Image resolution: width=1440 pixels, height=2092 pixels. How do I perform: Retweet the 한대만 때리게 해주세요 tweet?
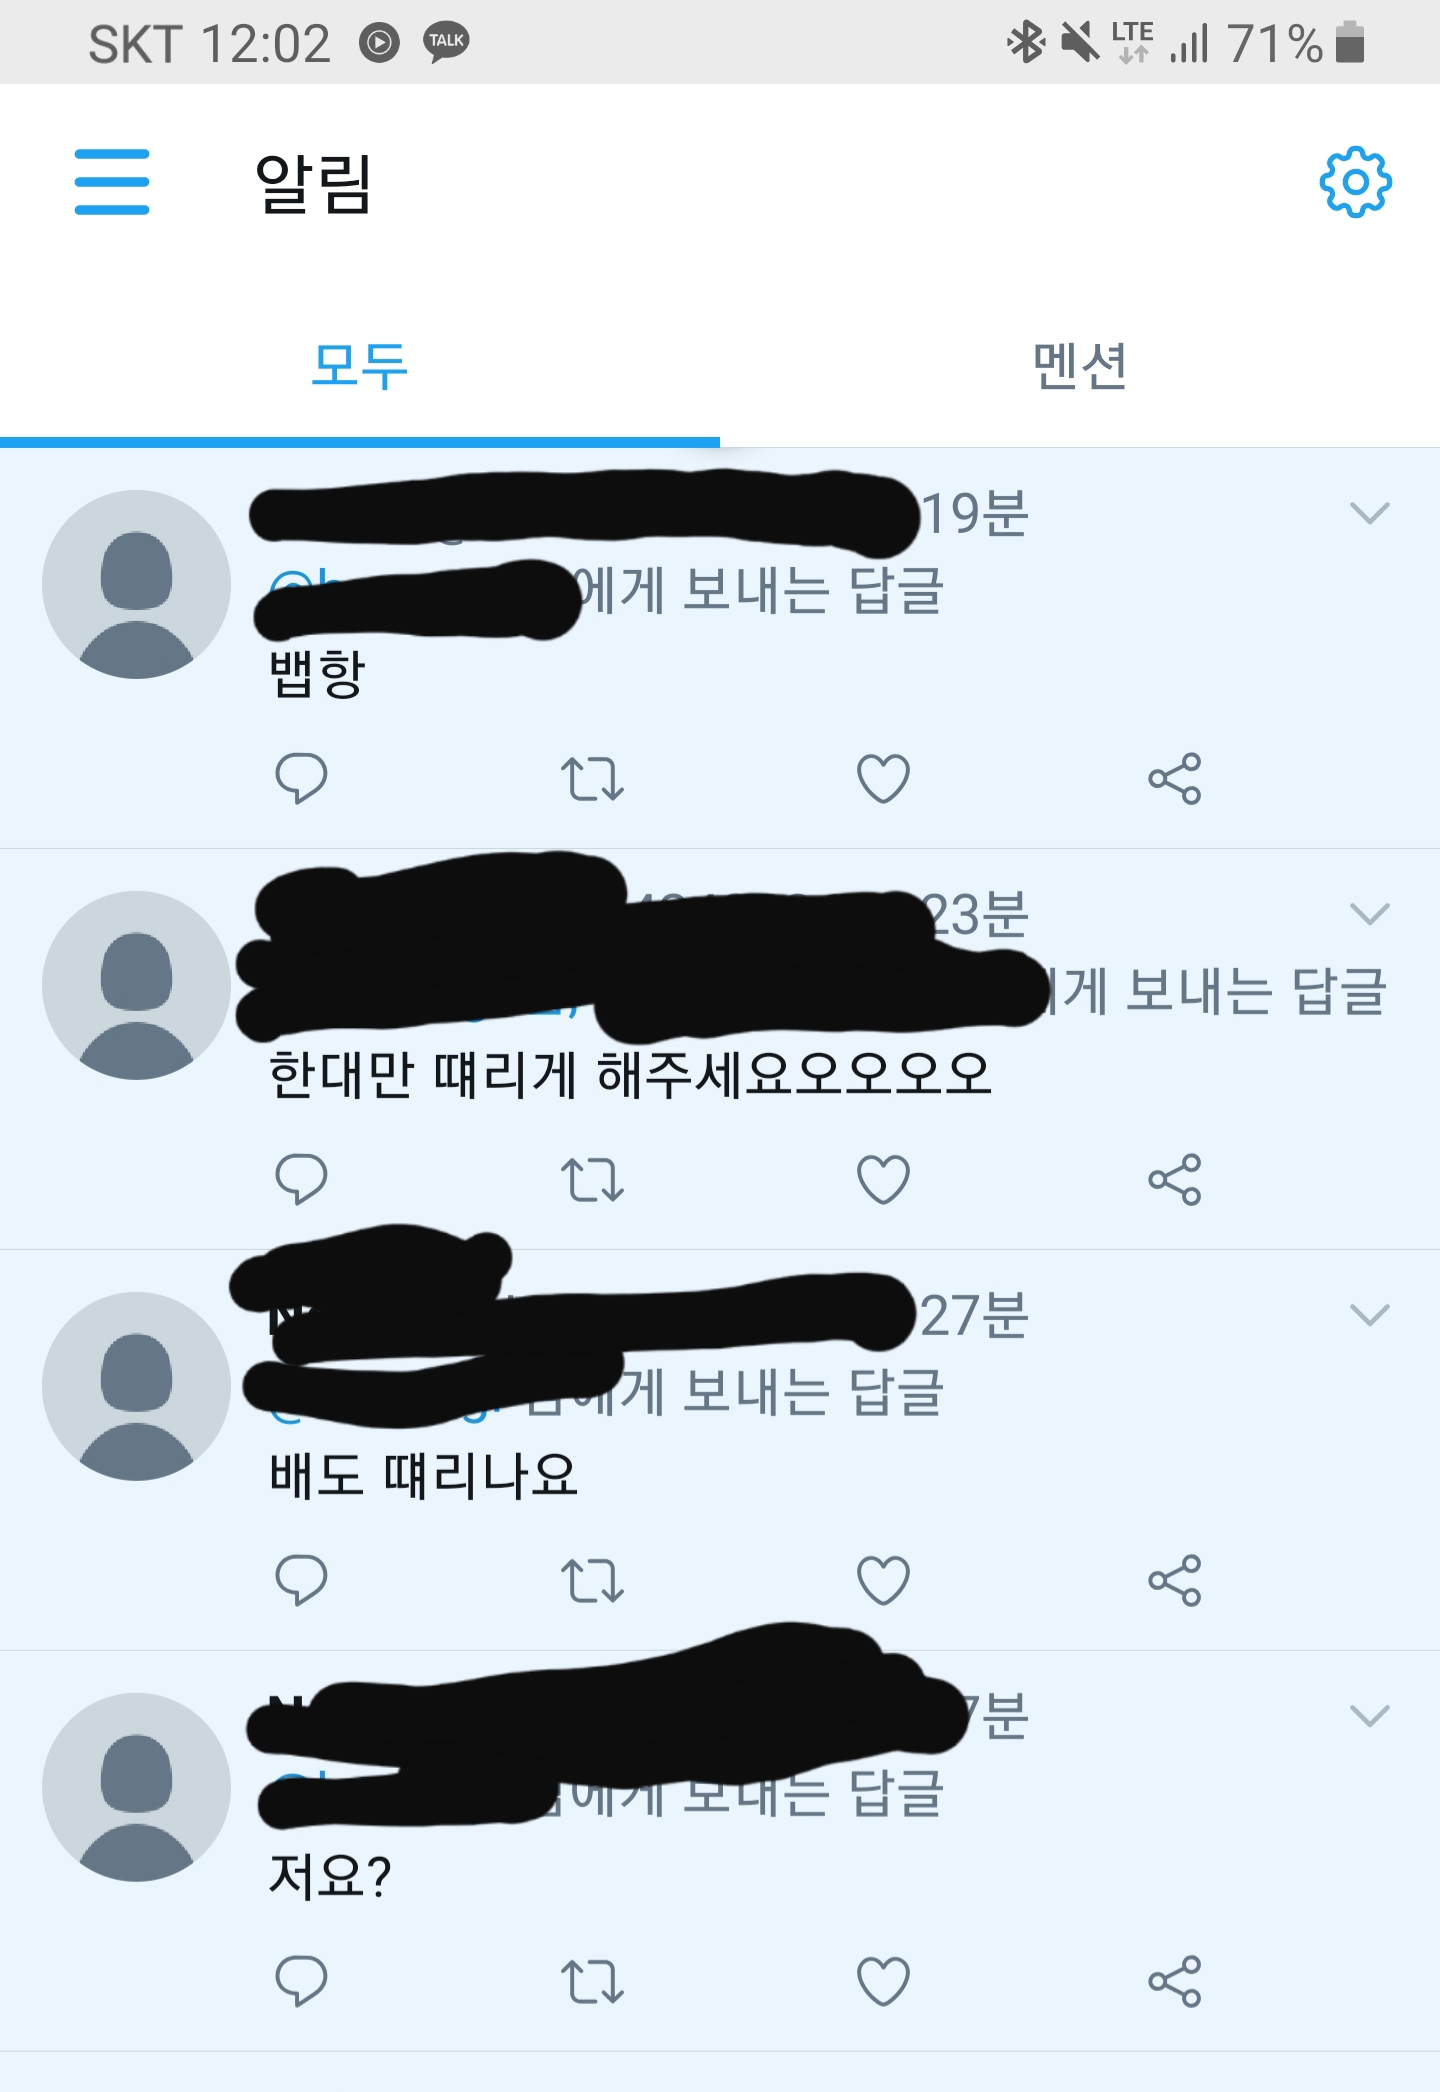pyautogui.click(x=592, y=1180)
